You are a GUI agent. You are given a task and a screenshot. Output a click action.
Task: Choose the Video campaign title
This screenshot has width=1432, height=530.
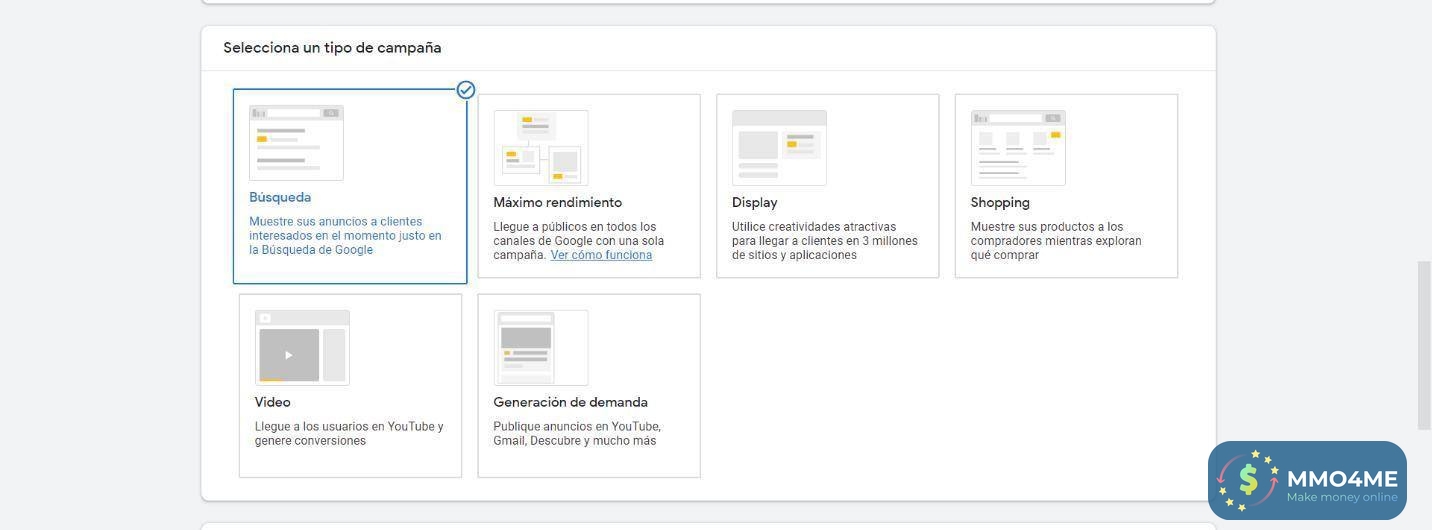tap(272, 403)
